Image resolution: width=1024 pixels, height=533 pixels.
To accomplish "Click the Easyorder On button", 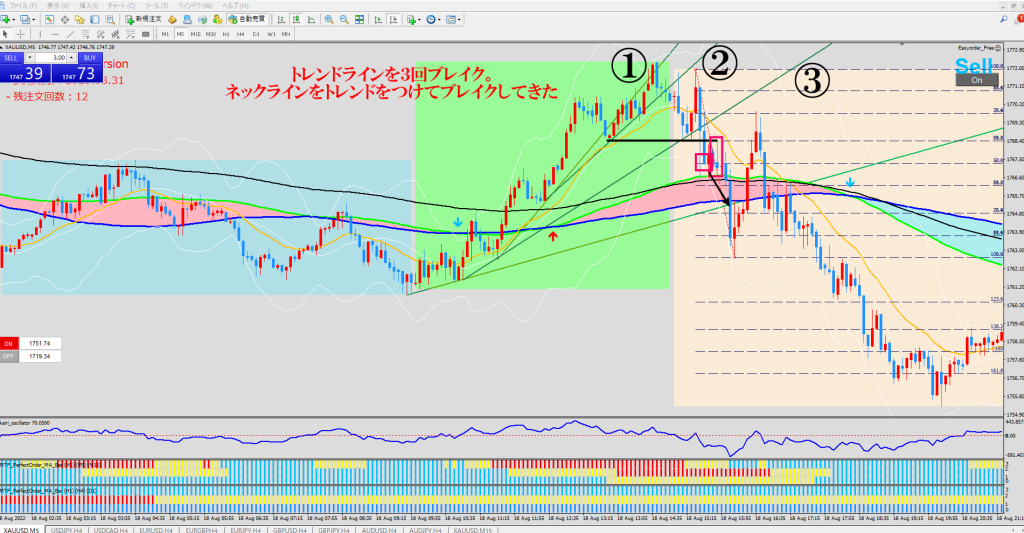I will pyautogui.click(x=977, y=80).
